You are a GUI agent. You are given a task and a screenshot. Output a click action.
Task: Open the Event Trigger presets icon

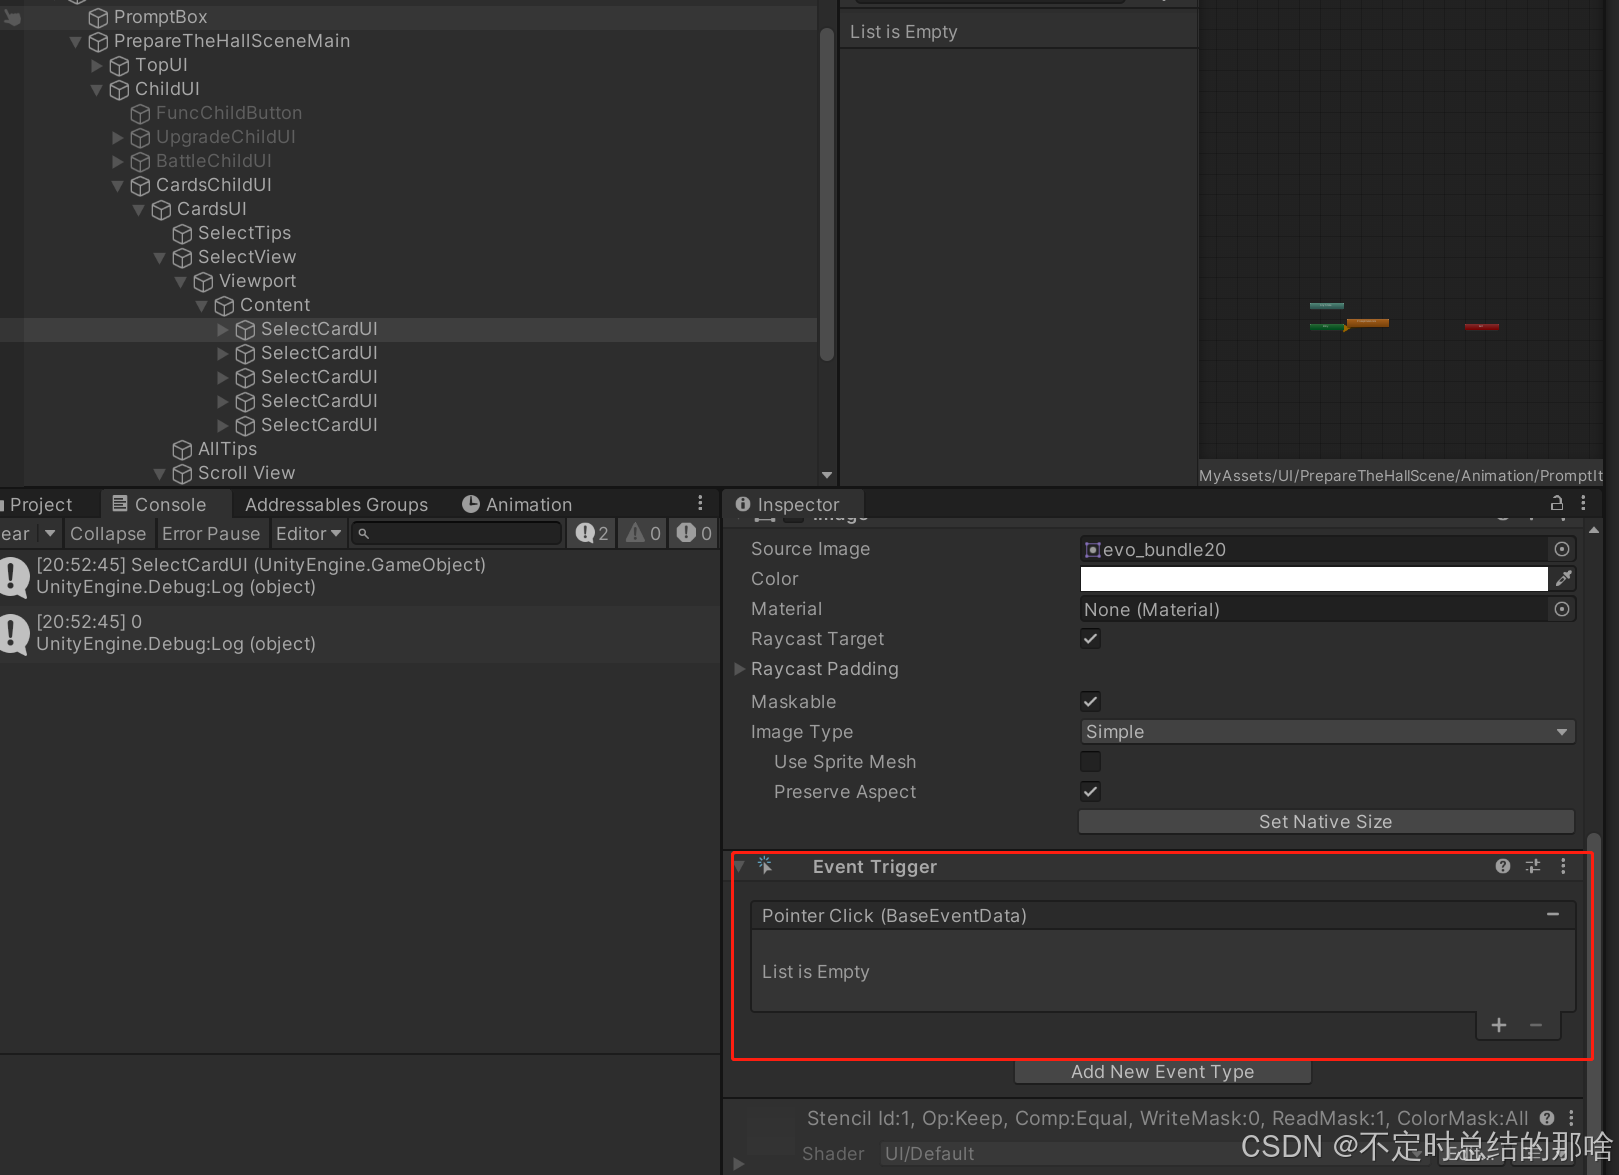coord(1533,866)
